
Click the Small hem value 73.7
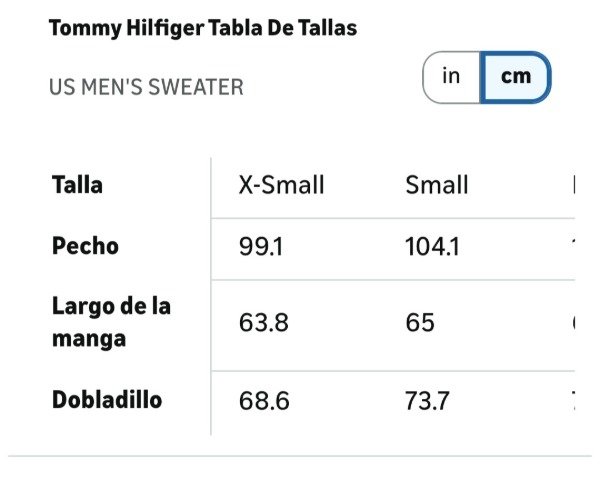pyautogui.click(x=427, y=401)
